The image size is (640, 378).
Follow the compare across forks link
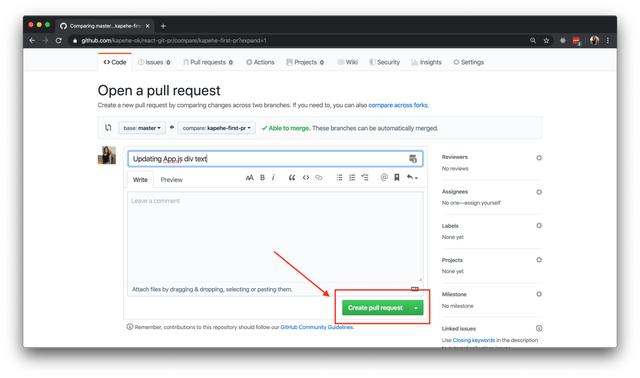398,105
